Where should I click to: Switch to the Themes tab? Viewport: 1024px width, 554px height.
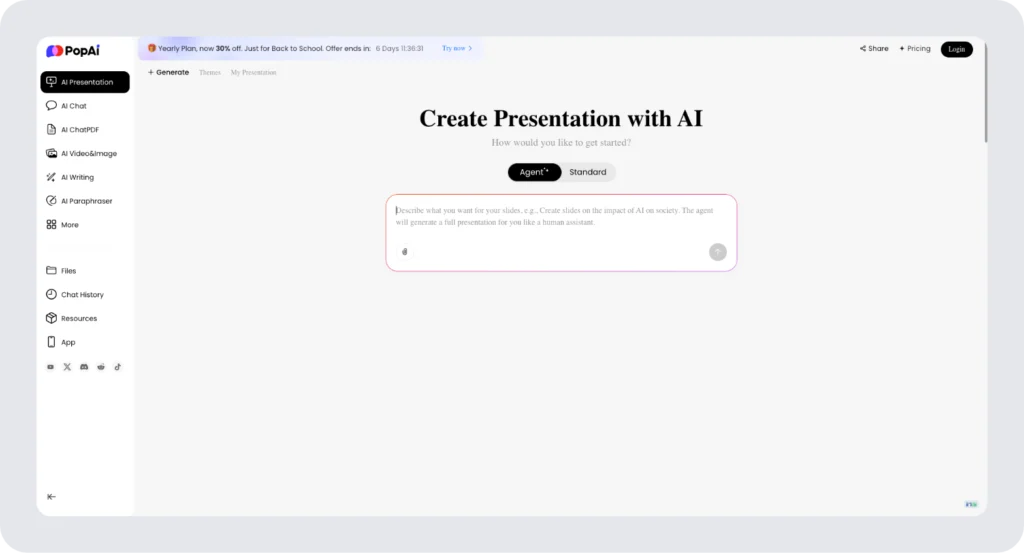(x=210, y=73)
